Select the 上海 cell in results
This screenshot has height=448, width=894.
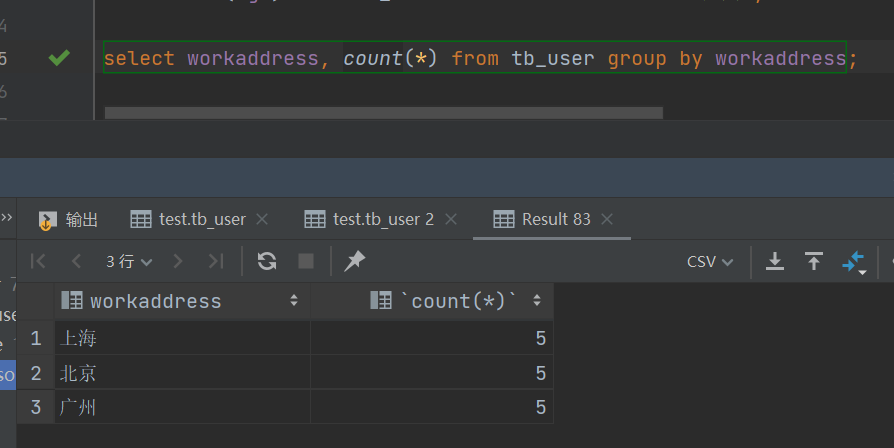180,338
